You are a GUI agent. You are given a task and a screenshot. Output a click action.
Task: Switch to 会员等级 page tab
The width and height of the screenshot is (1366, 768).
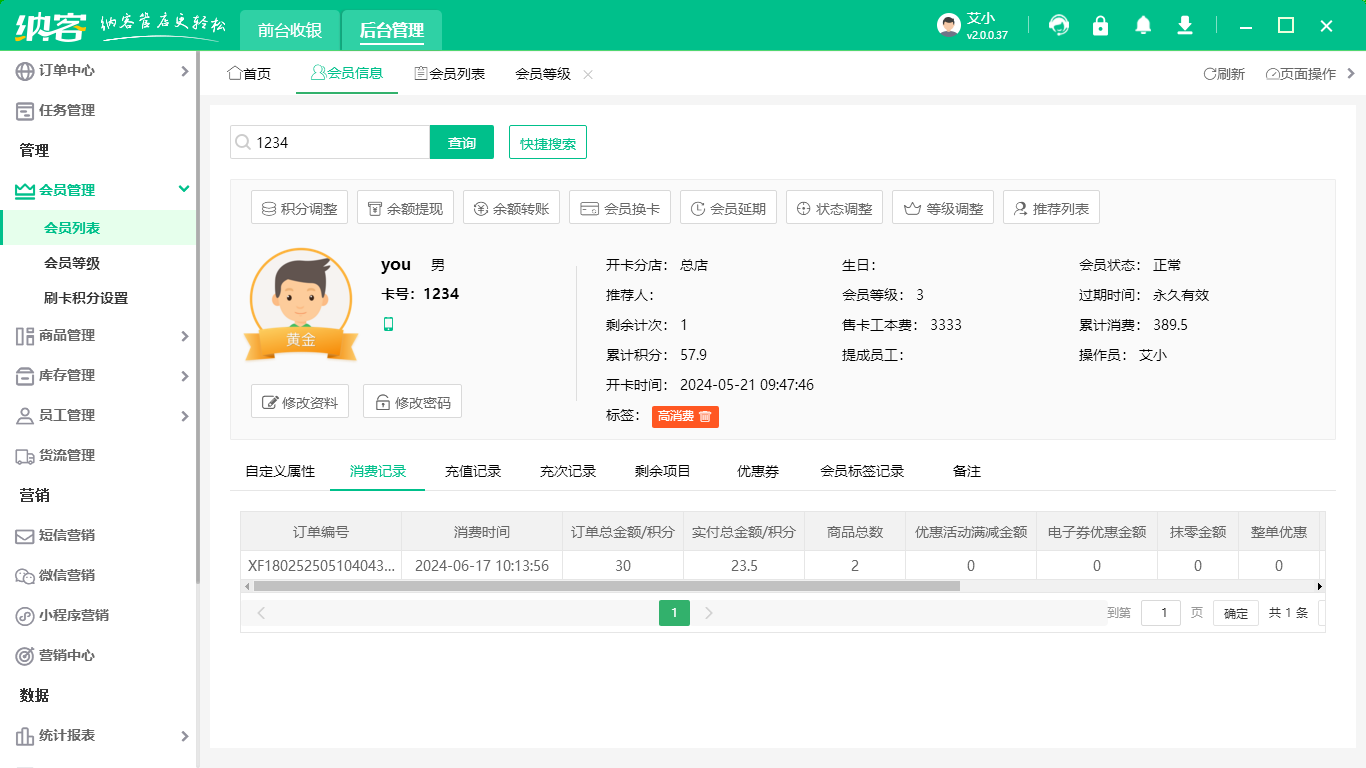543,73
